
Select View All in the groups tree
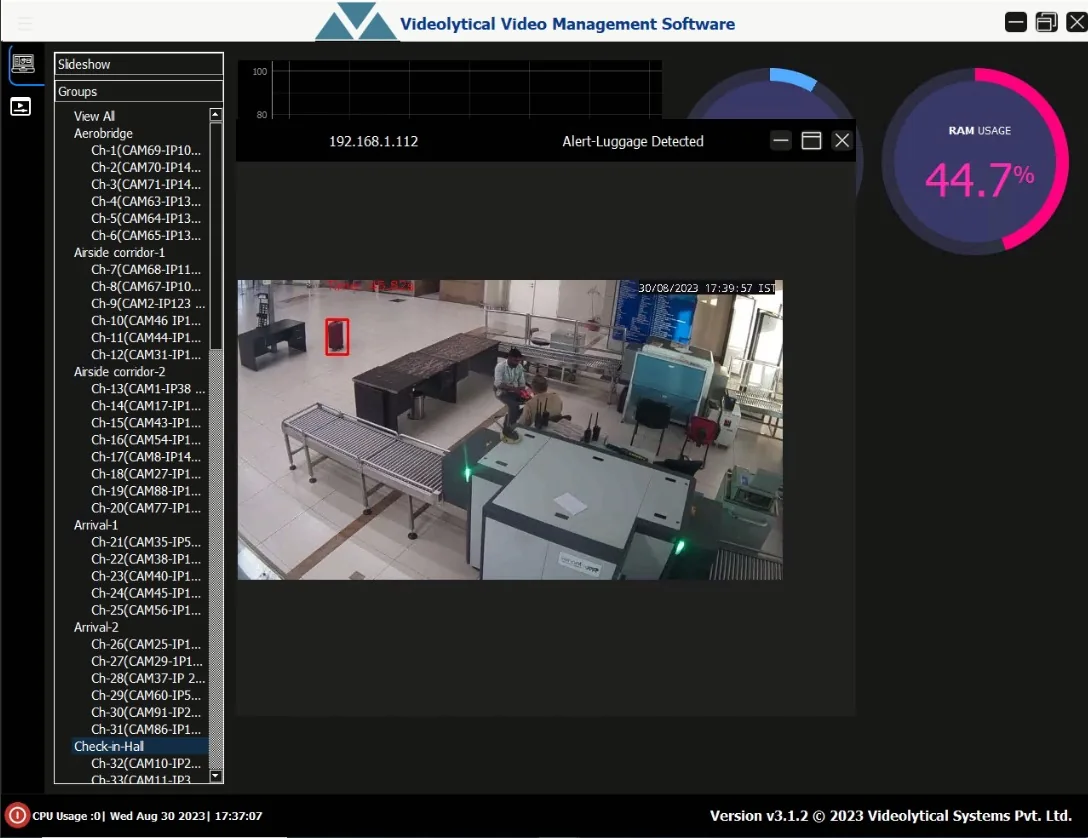94,116
